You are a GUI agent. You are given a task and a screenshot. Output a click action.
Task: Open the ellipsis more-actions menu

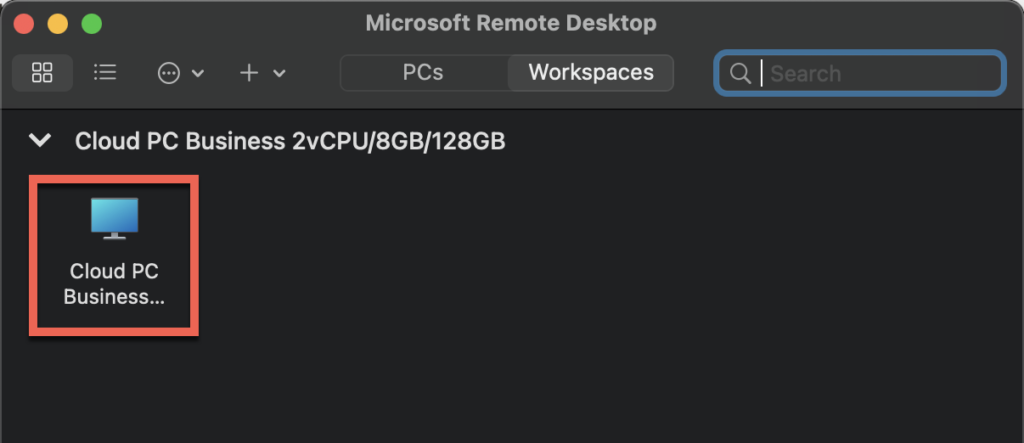[x=169, y=73]
